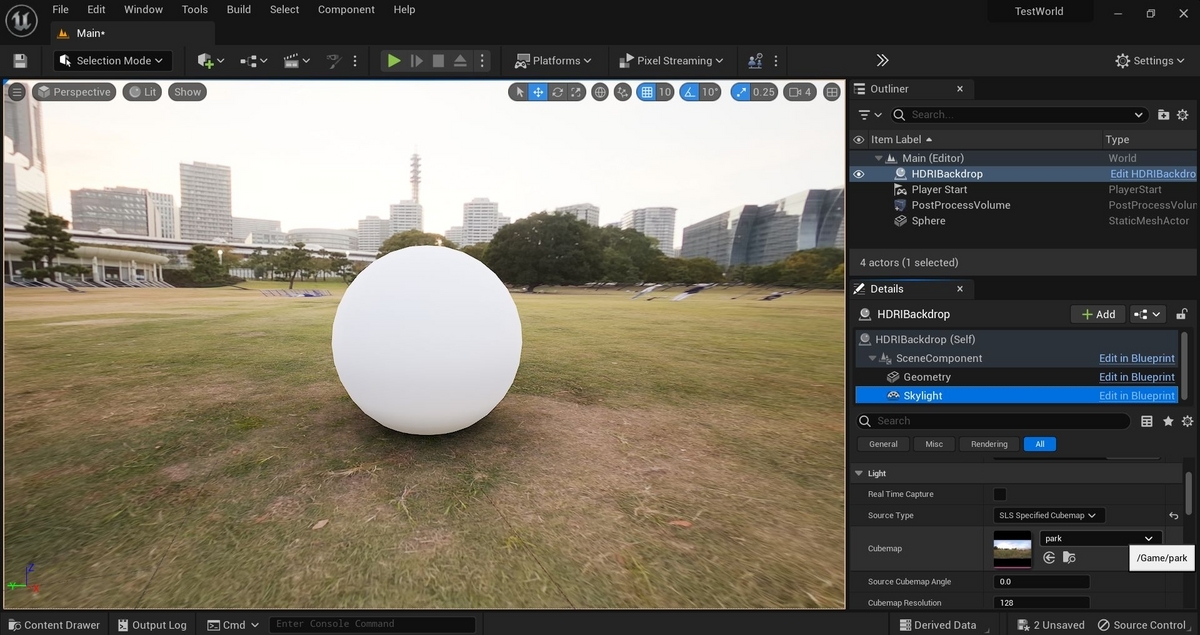Open Outliner settings gear icon
The image size is (1200, 635).
click(1183, 115)
